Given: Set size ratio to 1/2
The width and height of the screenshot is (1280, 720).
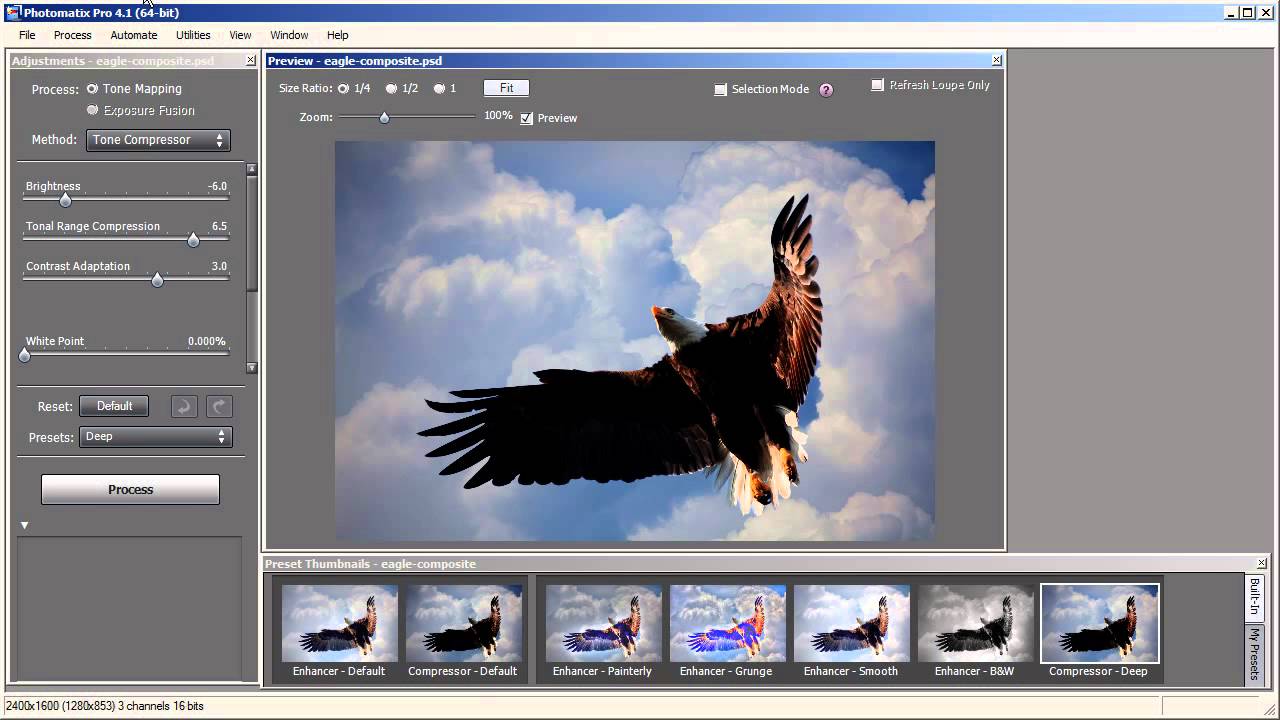Looking at the screenshot, I should coord(391,88).
